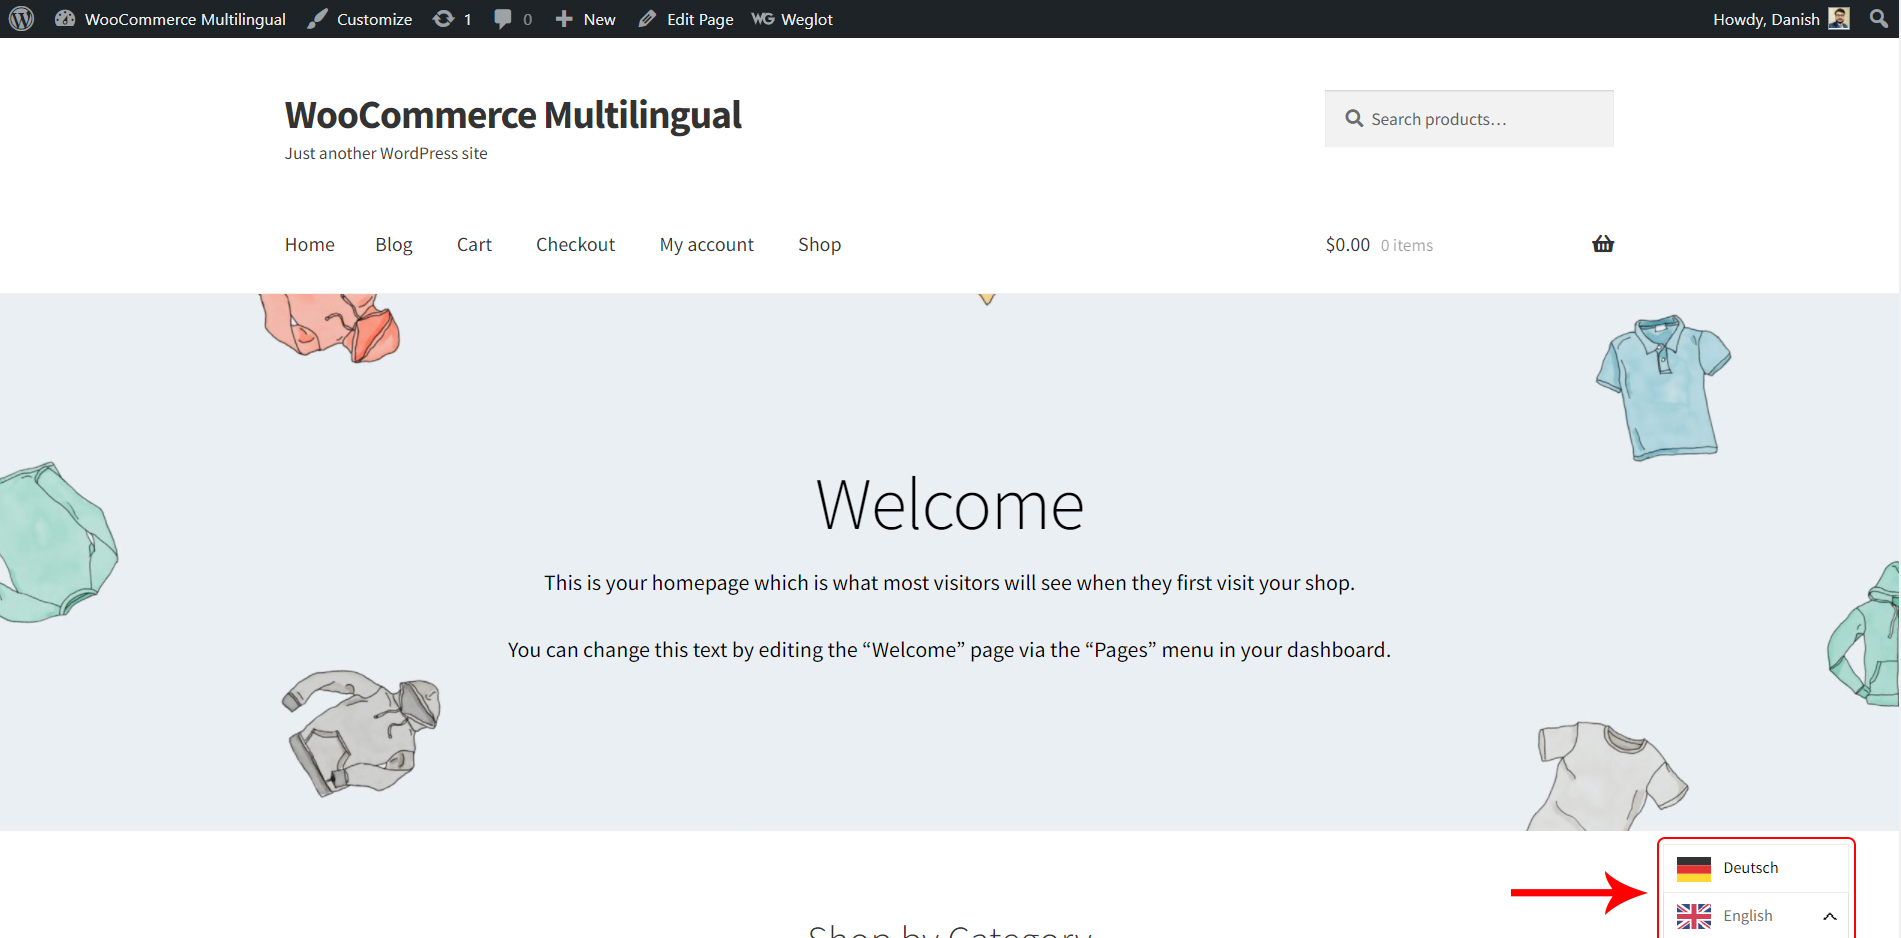Go to the Home page

(310, 245)
